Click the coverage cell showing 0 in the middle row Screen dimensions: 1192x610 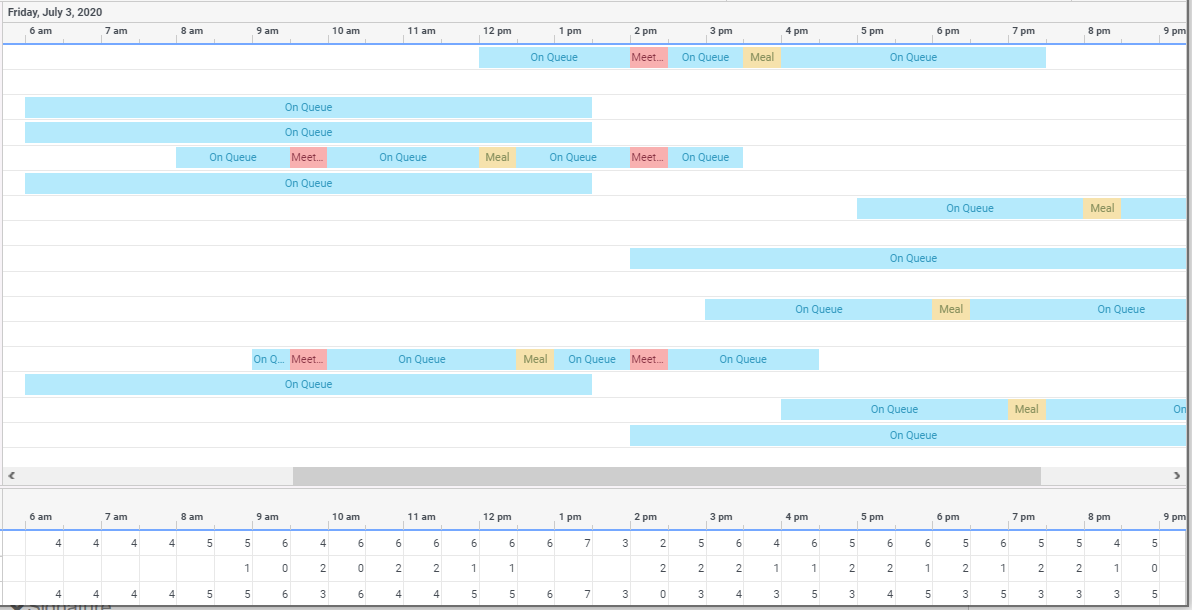[x=285, y=567]
